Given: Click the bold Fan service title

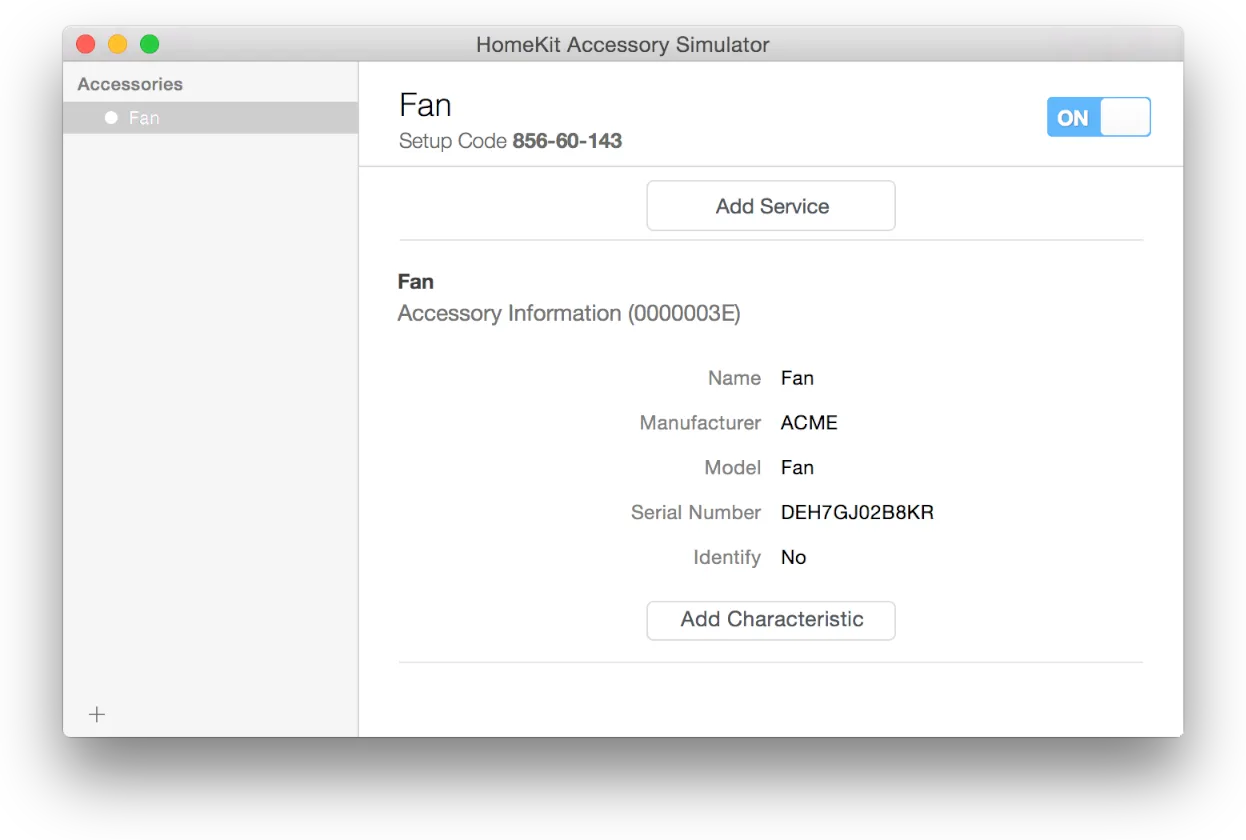Looking at the screenshot, I should pos(416,282).
